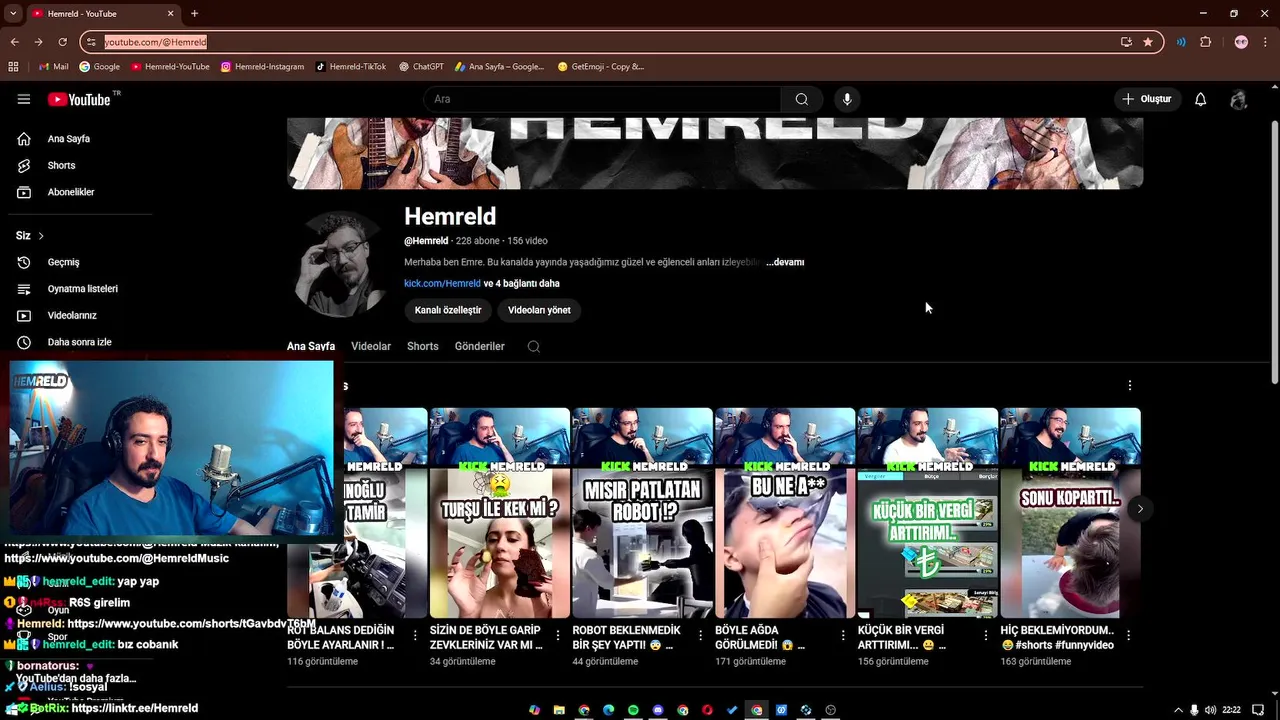Viewport: 1280px width, 720px height.
Task: Expand channel description with ...devamı
Action: (785, 262)
